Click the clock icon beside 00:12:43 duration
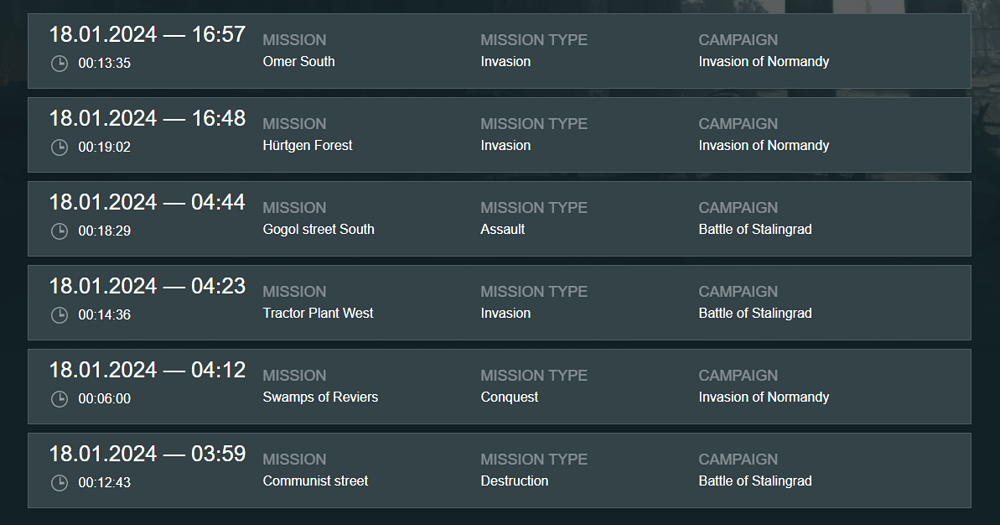Screen dimensions: 1000x525 [x=60, y=483]
